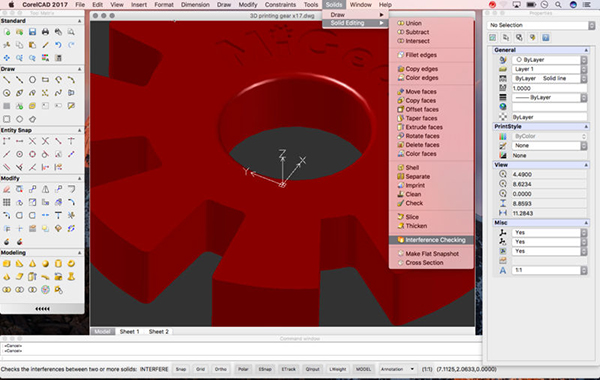Switch to the Sheet 1 tab
This screenshot has width=600, height=380.
pyautogui.click(x=129, y=331)
